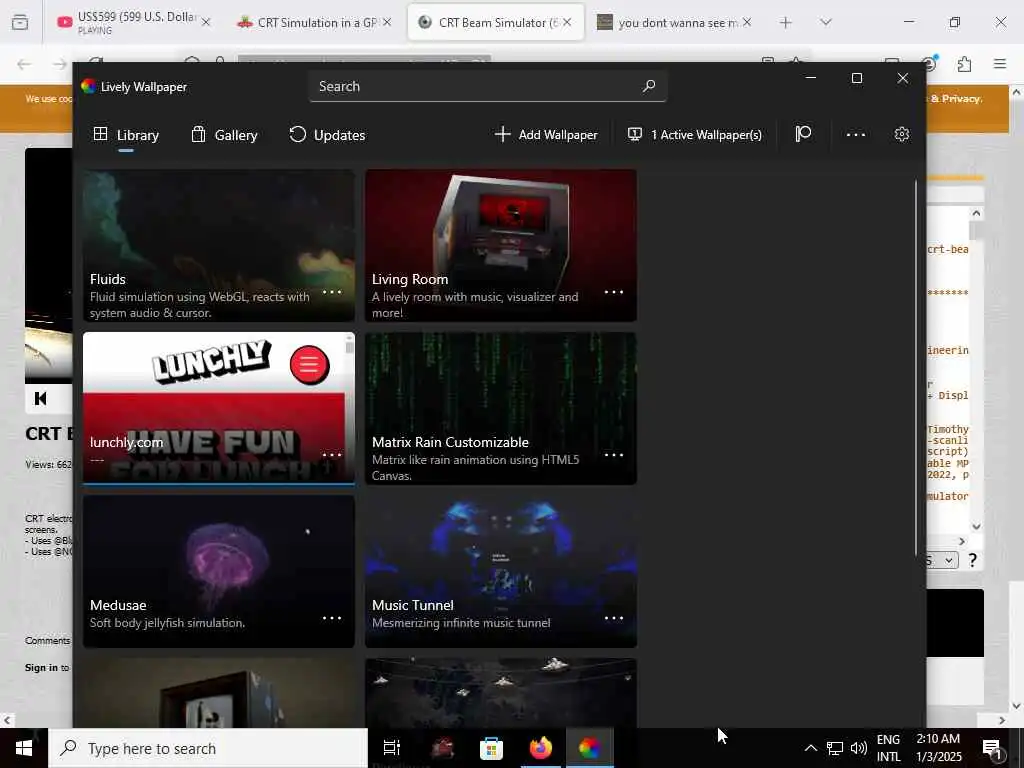Open the Library tab in Lively Wallpaper
The width and height of the screenshot is (1024, 768).
point(126,135)
